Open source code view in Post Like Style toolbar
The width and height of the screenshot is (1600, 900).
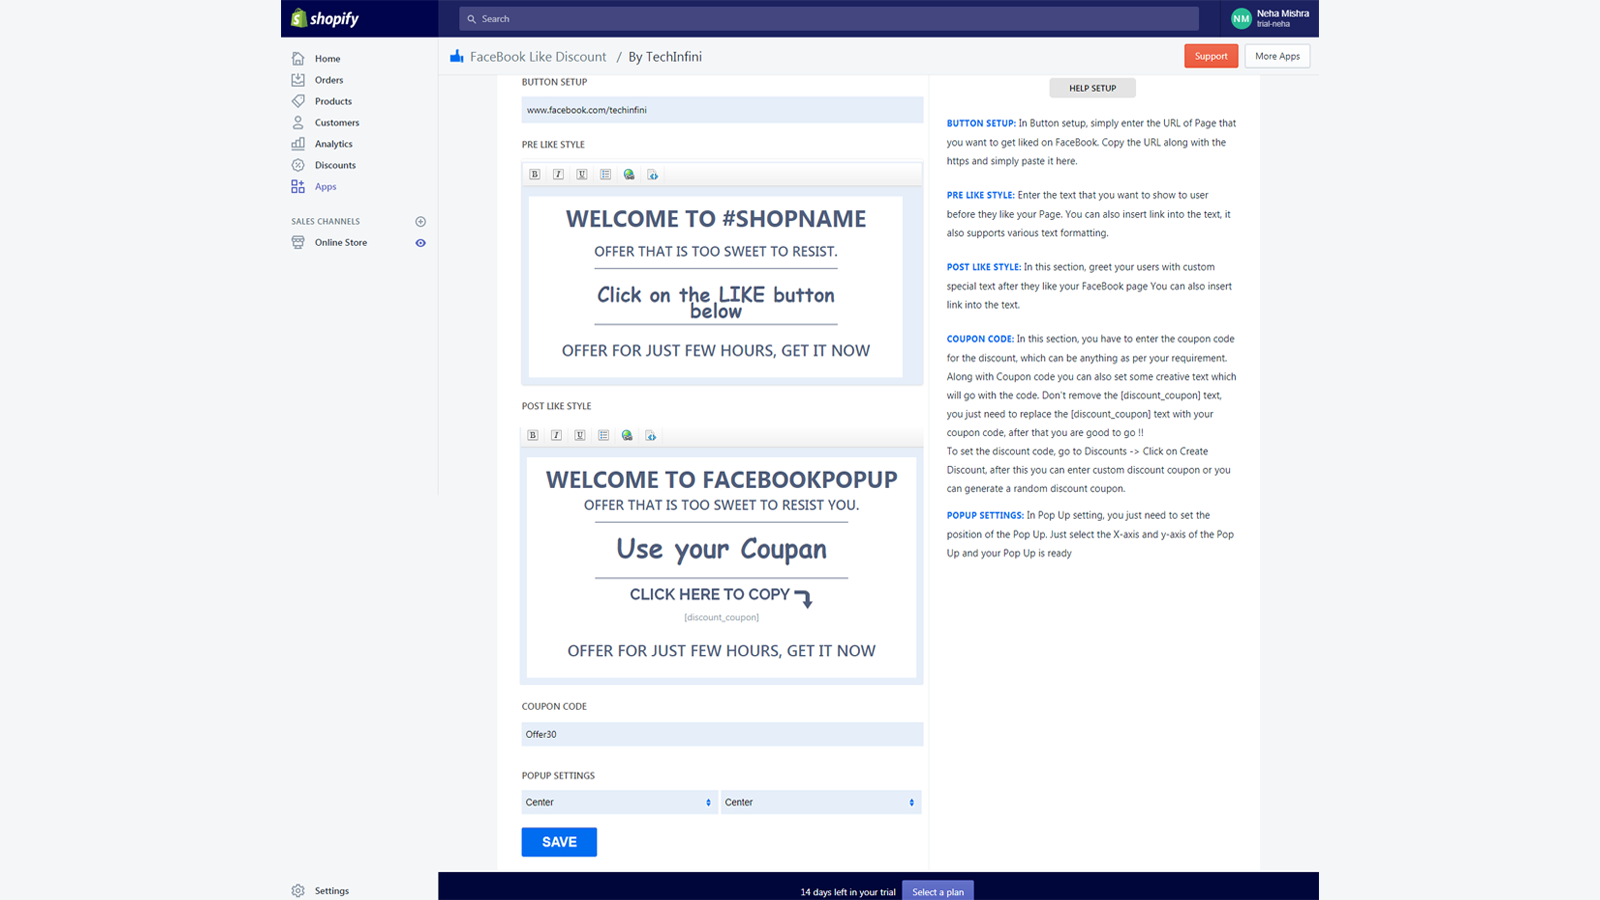click(x=650, y=436)
